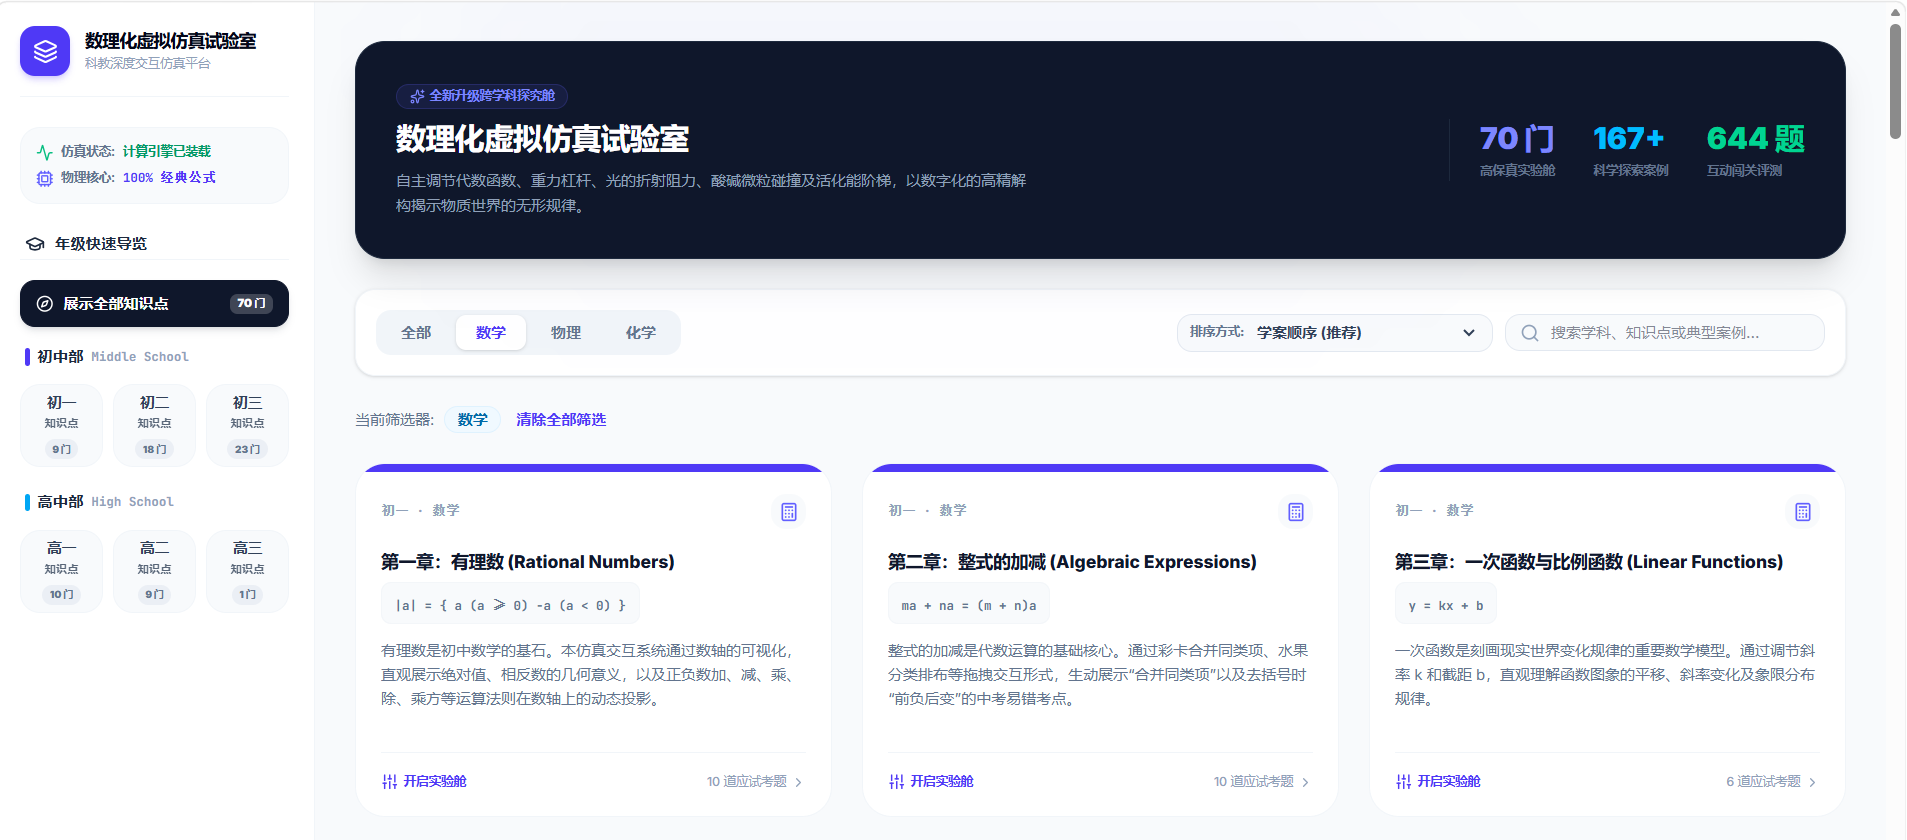This screenshot has width=1907, height=840.
Task: Click 开启实验舱 on 整式的加减 card
Action: pos(942,782)
